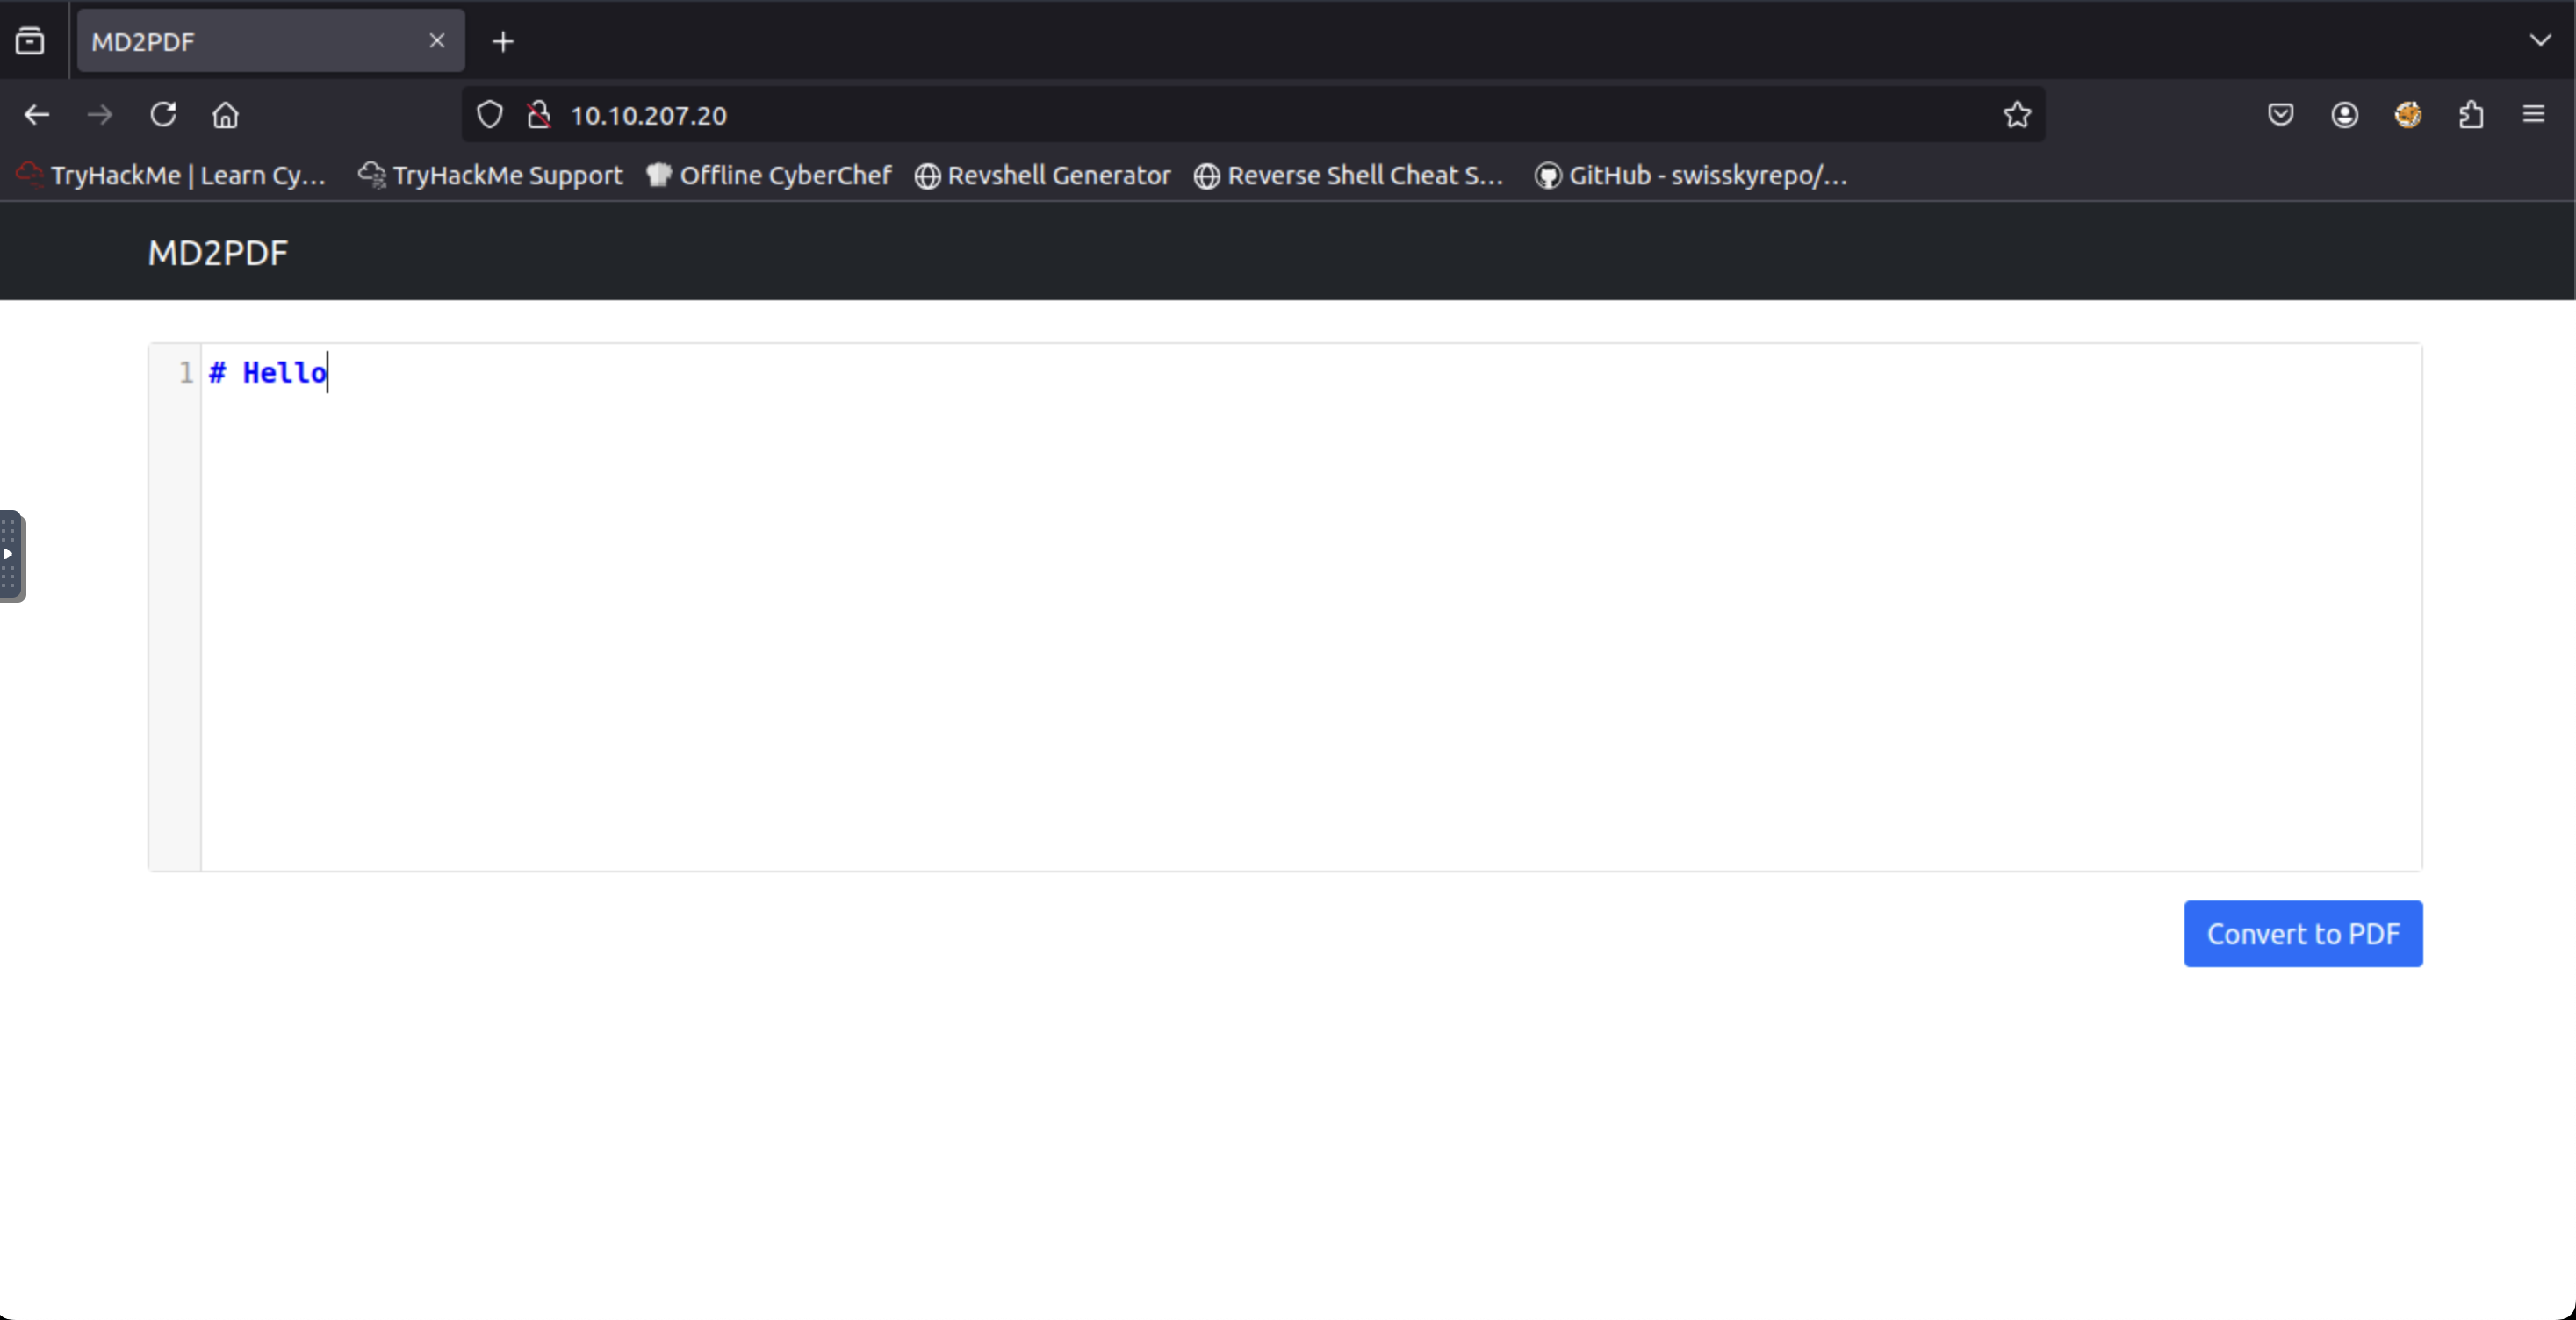Open the shield tracking protection info

click(490, 115)
